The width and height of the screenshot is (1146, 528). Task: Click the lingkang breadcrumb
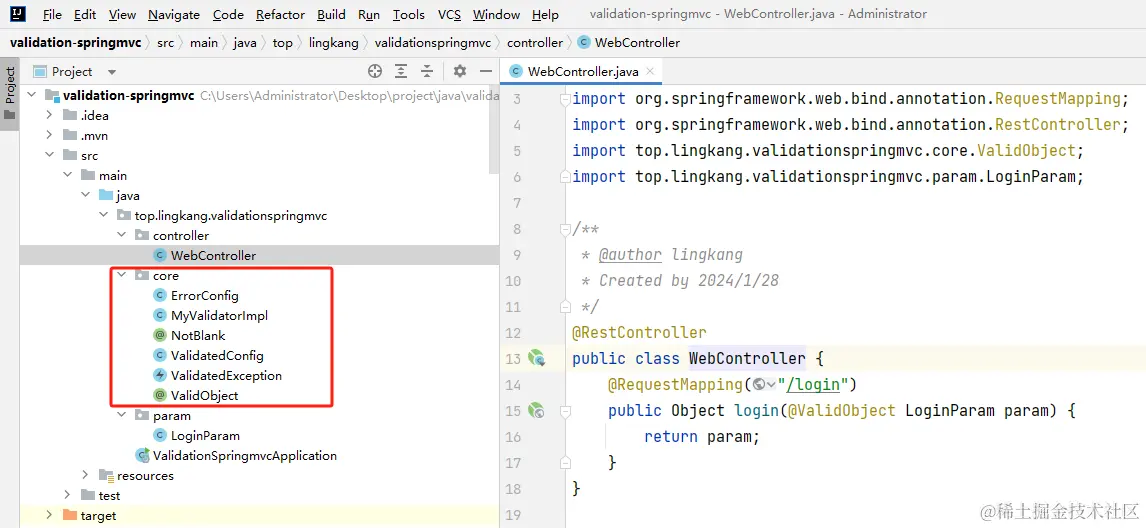pos(333,42)
